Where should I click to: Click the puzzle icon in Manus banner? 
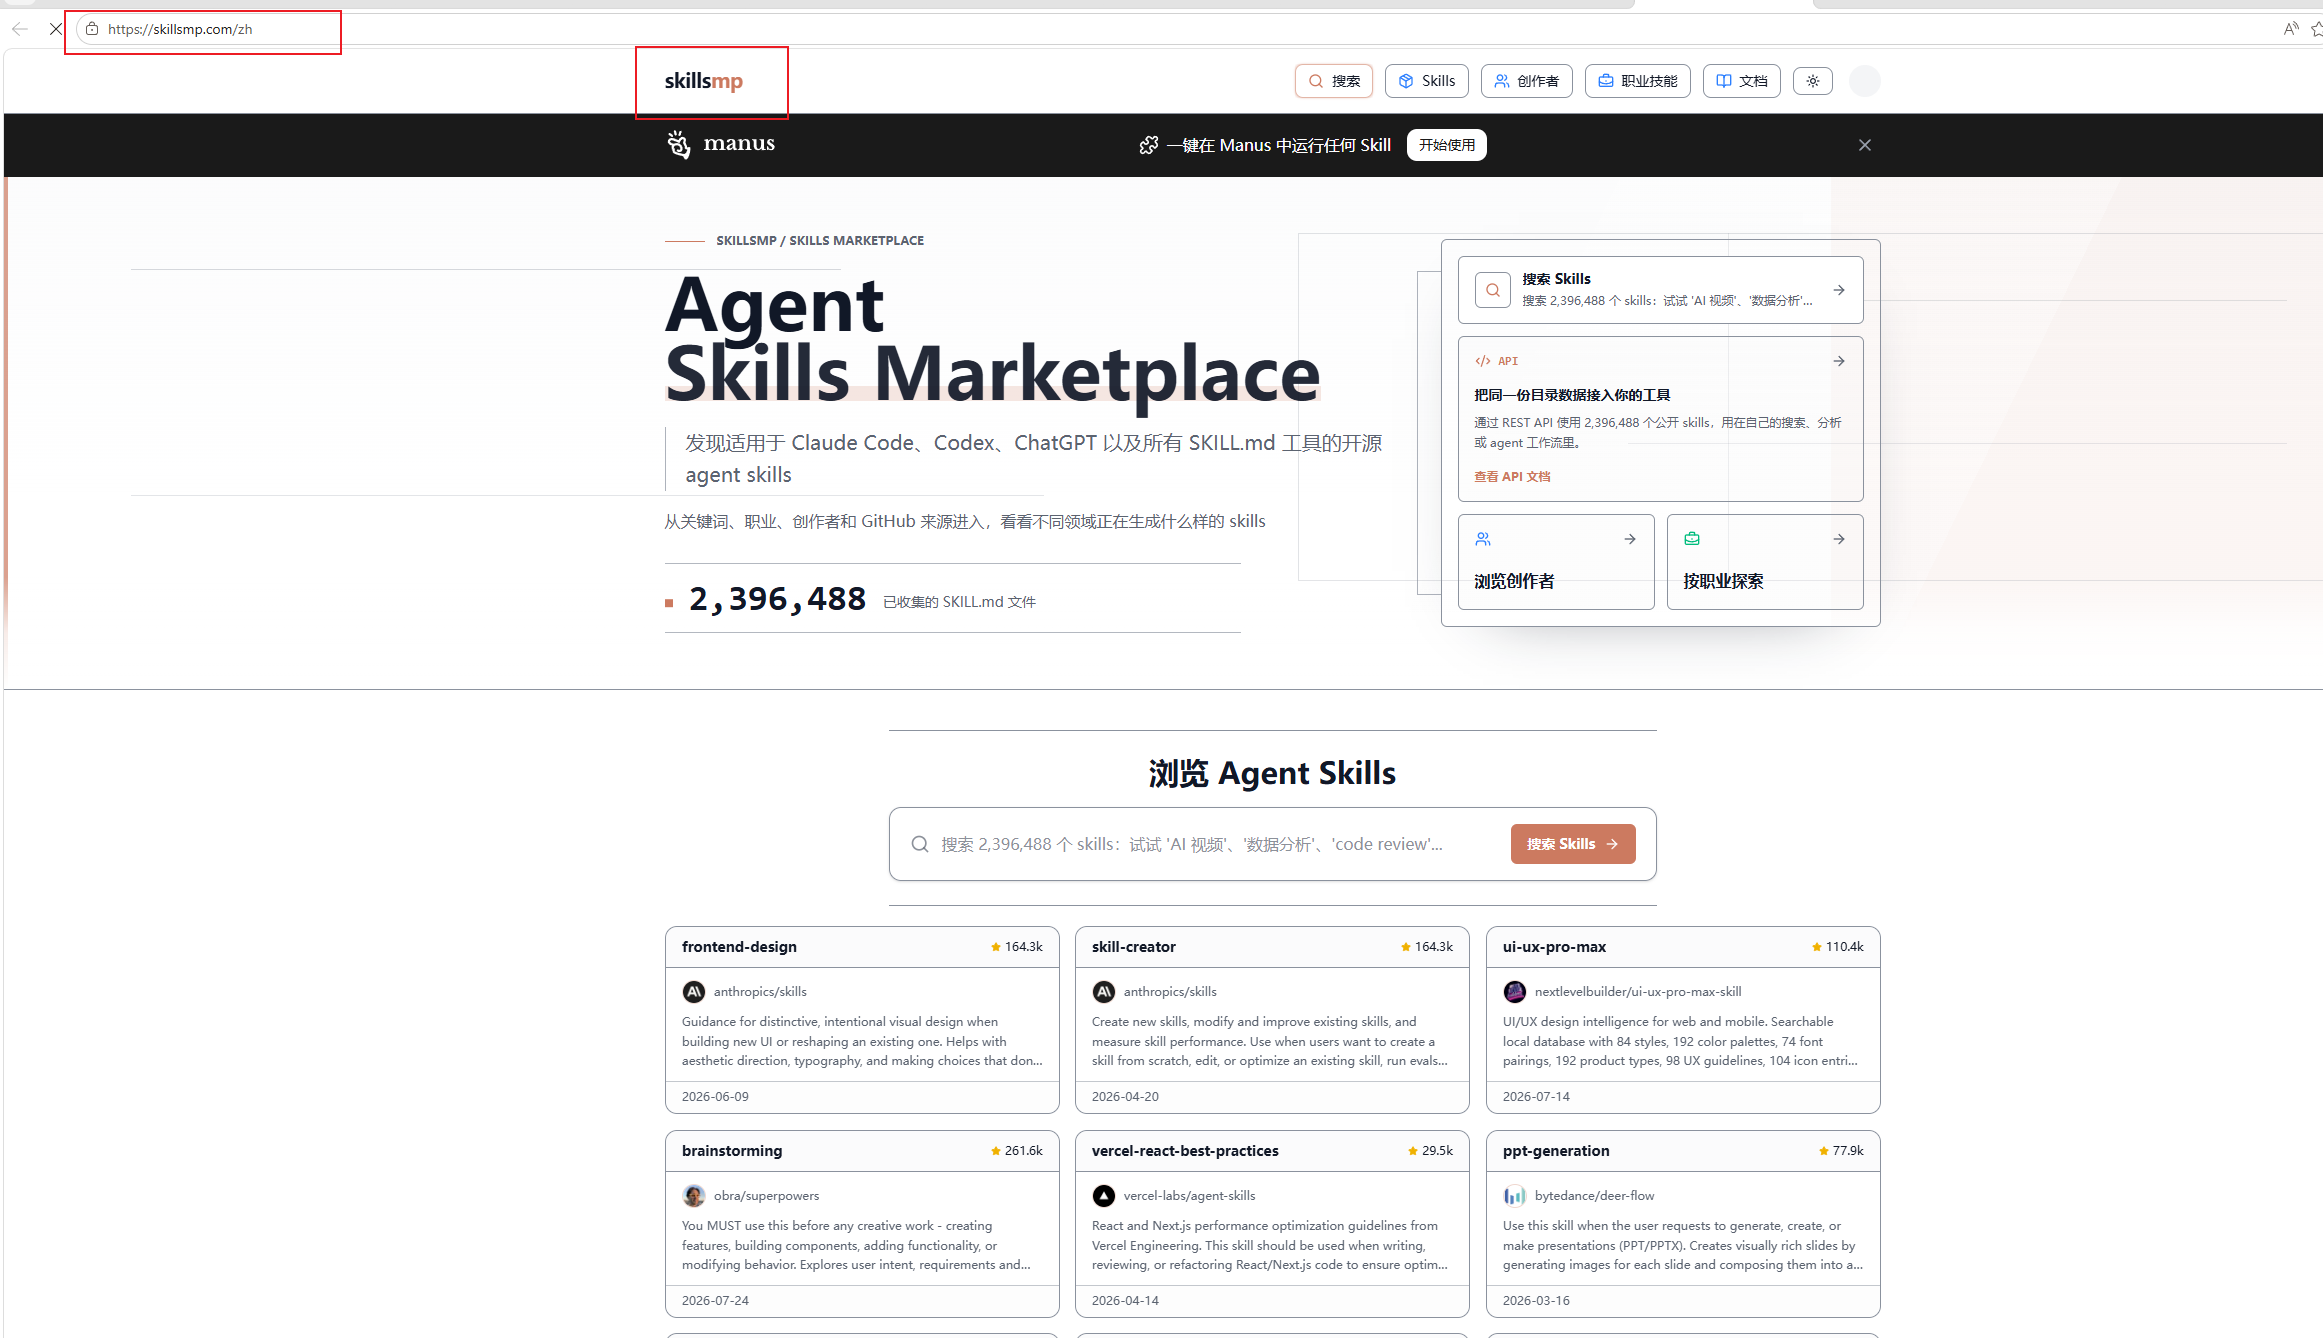point(1149,145)
